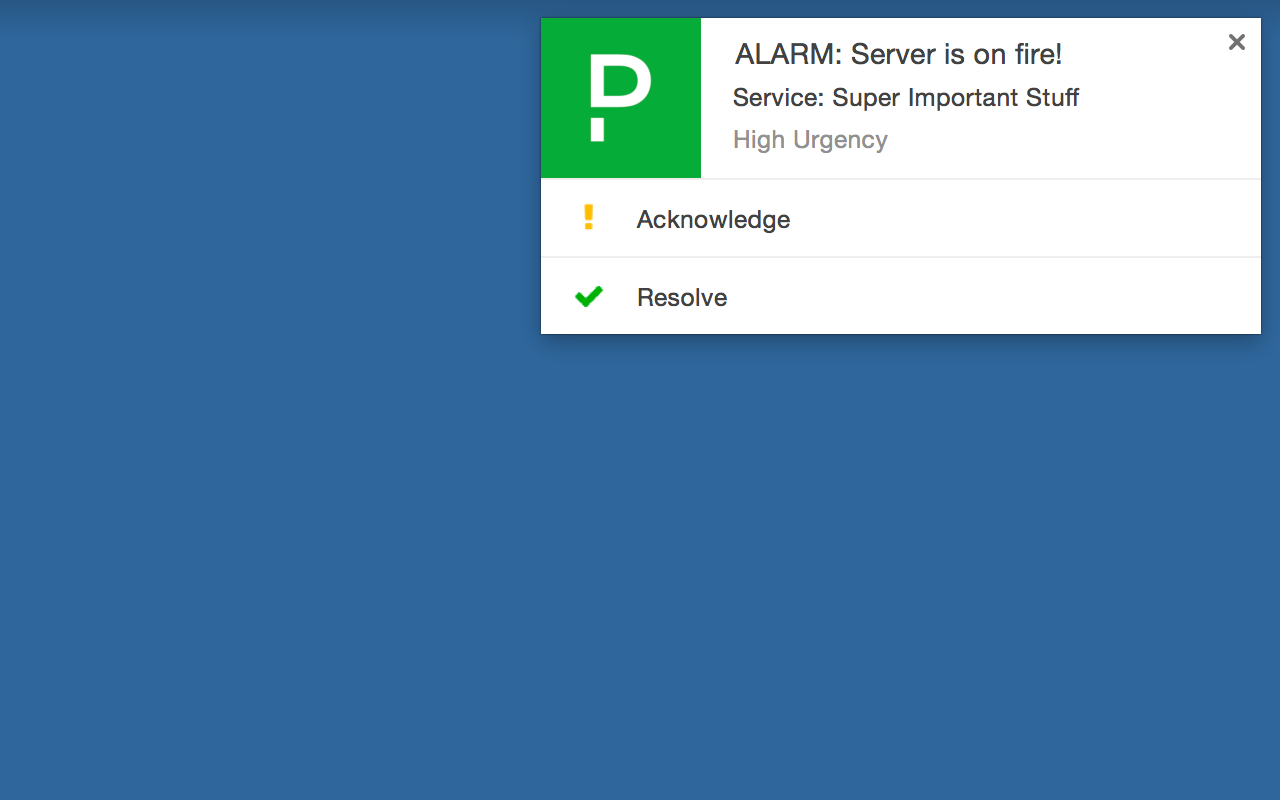Select the Acknowledge action row

coord(900,218)
